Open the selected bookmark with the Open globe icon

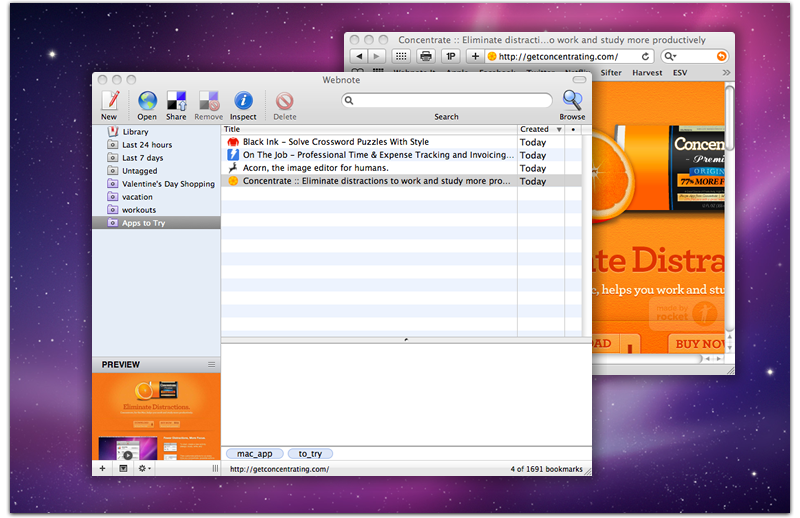[147, 101]
